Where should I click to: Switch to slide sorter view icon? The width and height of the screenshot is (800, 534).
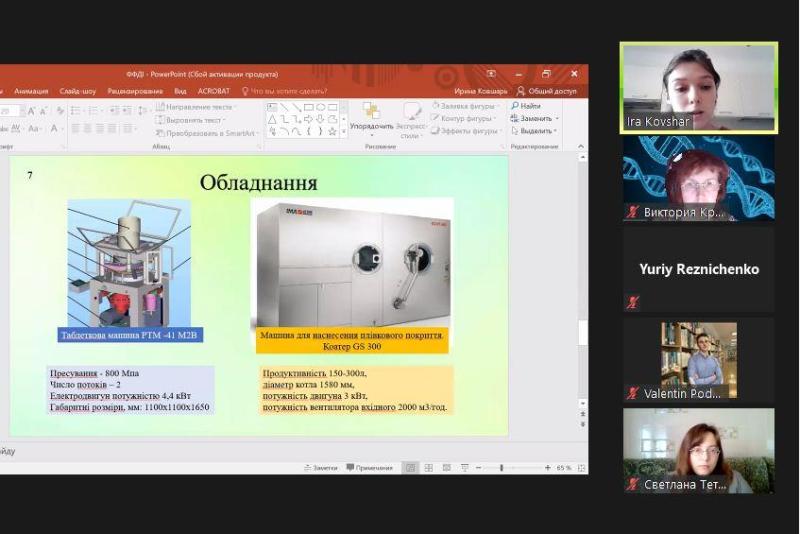[427, 468]
